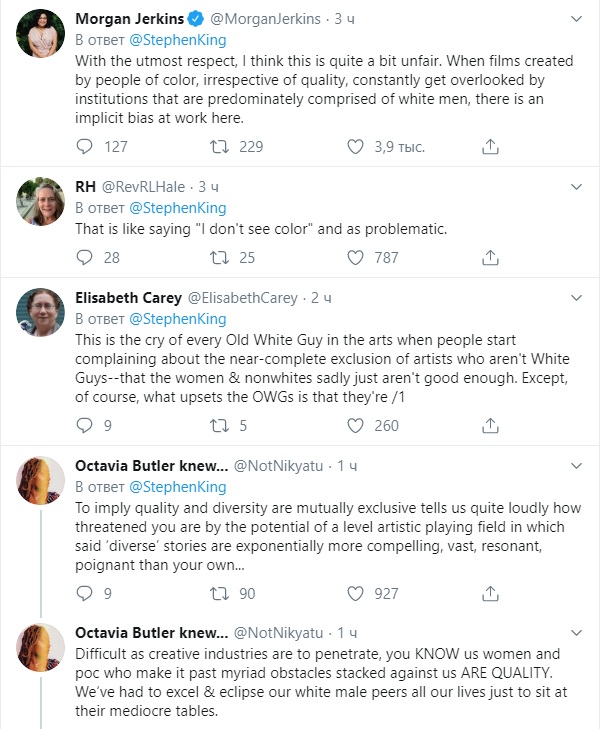Open the options chevron on Elisabeth Carey's tweet

click(576, 298)
